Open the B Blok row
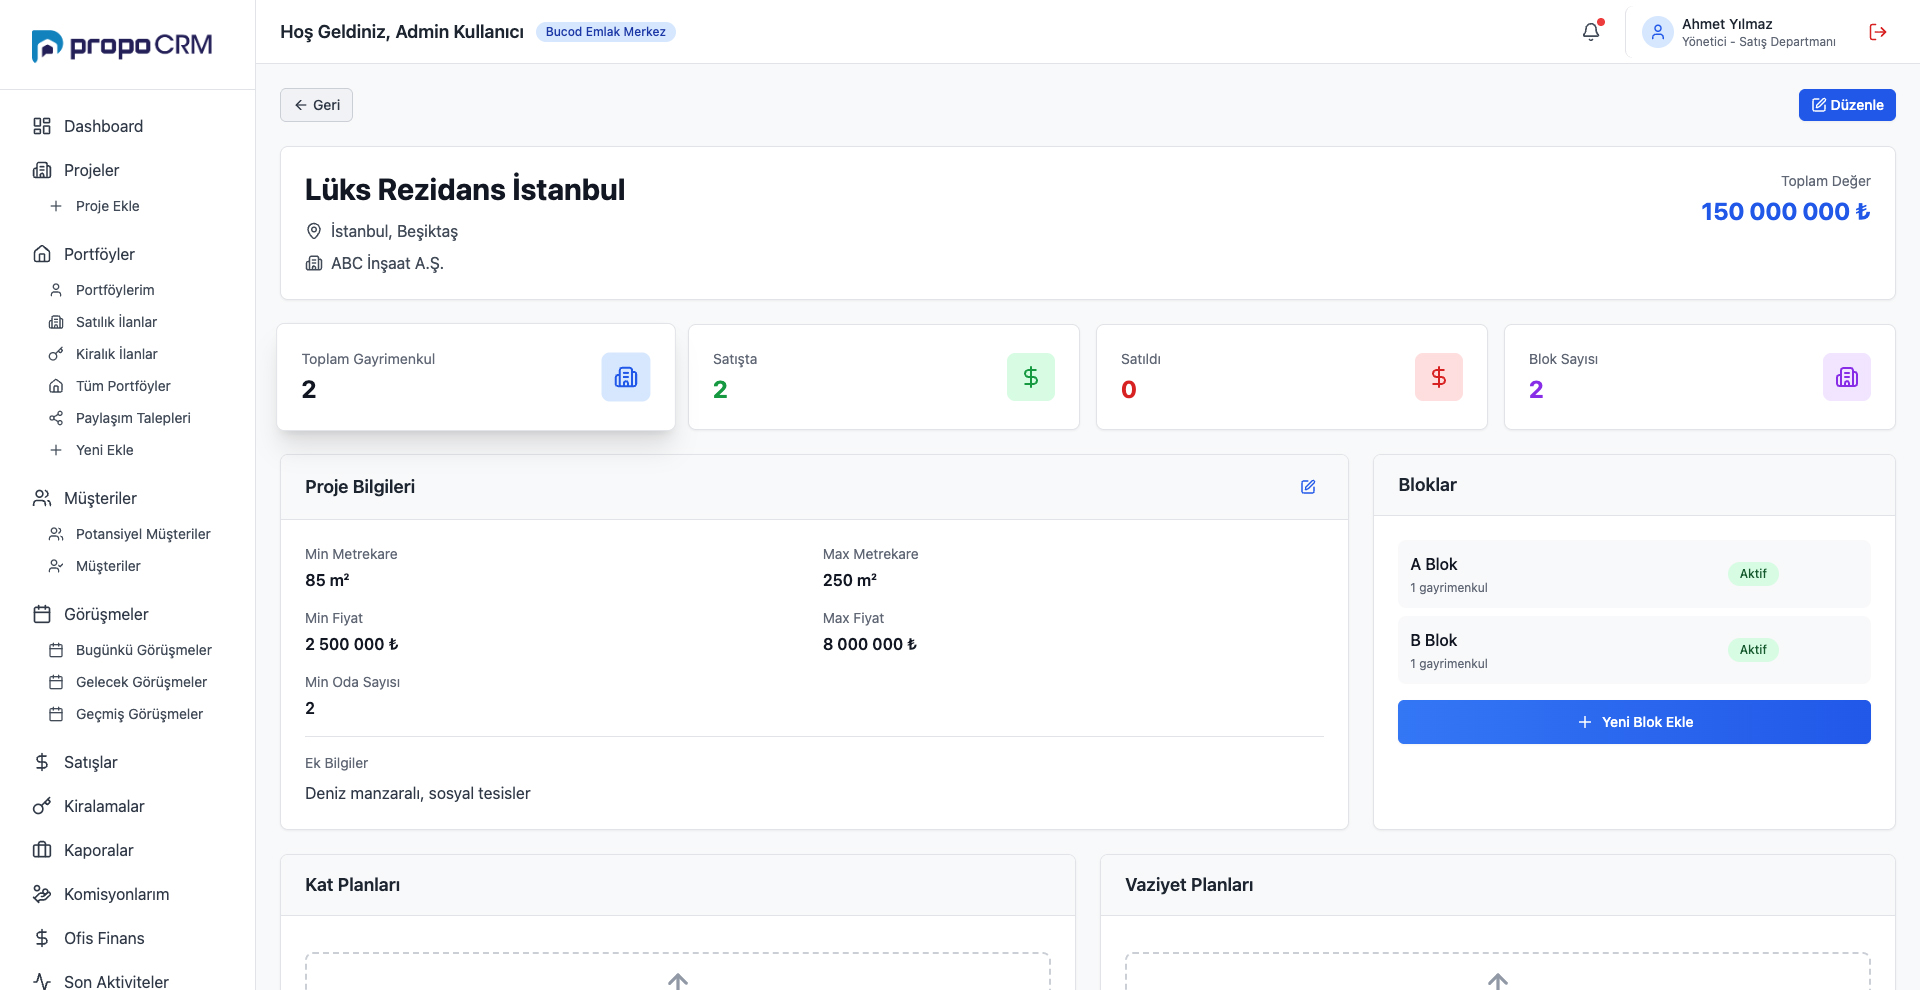Image resolution: width=1920 pixels, height=990 pixels. pos(1634,650)
